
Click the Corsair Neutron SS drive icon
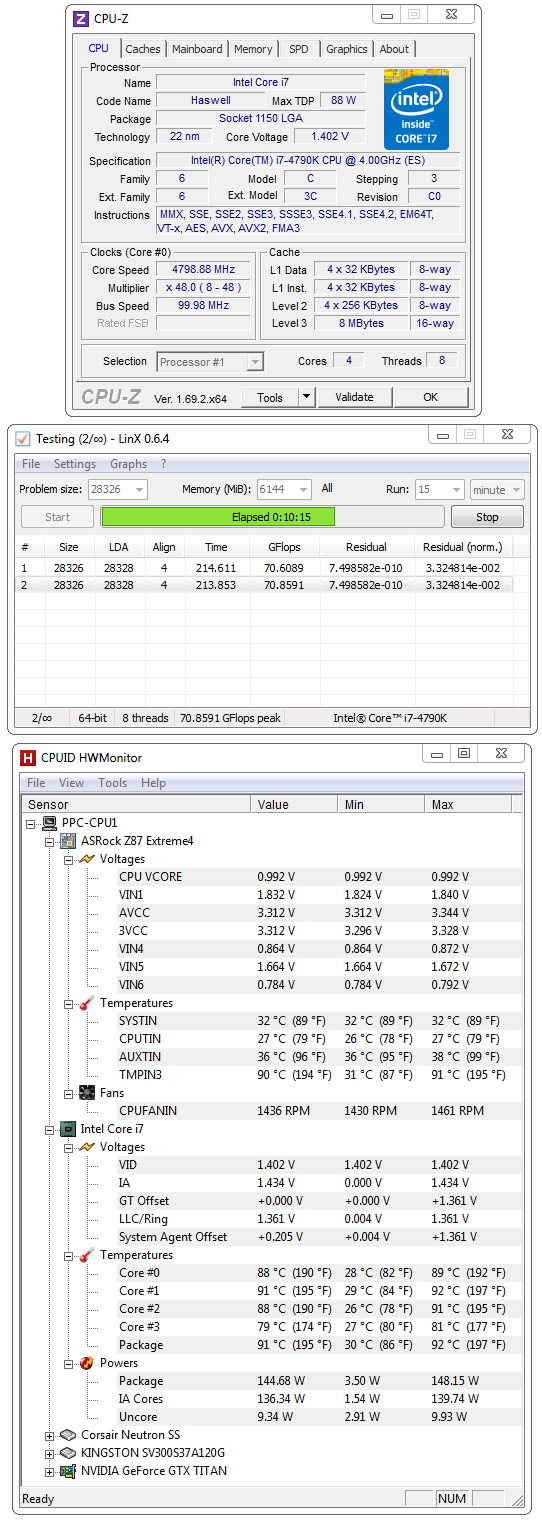coord(68,1435)
